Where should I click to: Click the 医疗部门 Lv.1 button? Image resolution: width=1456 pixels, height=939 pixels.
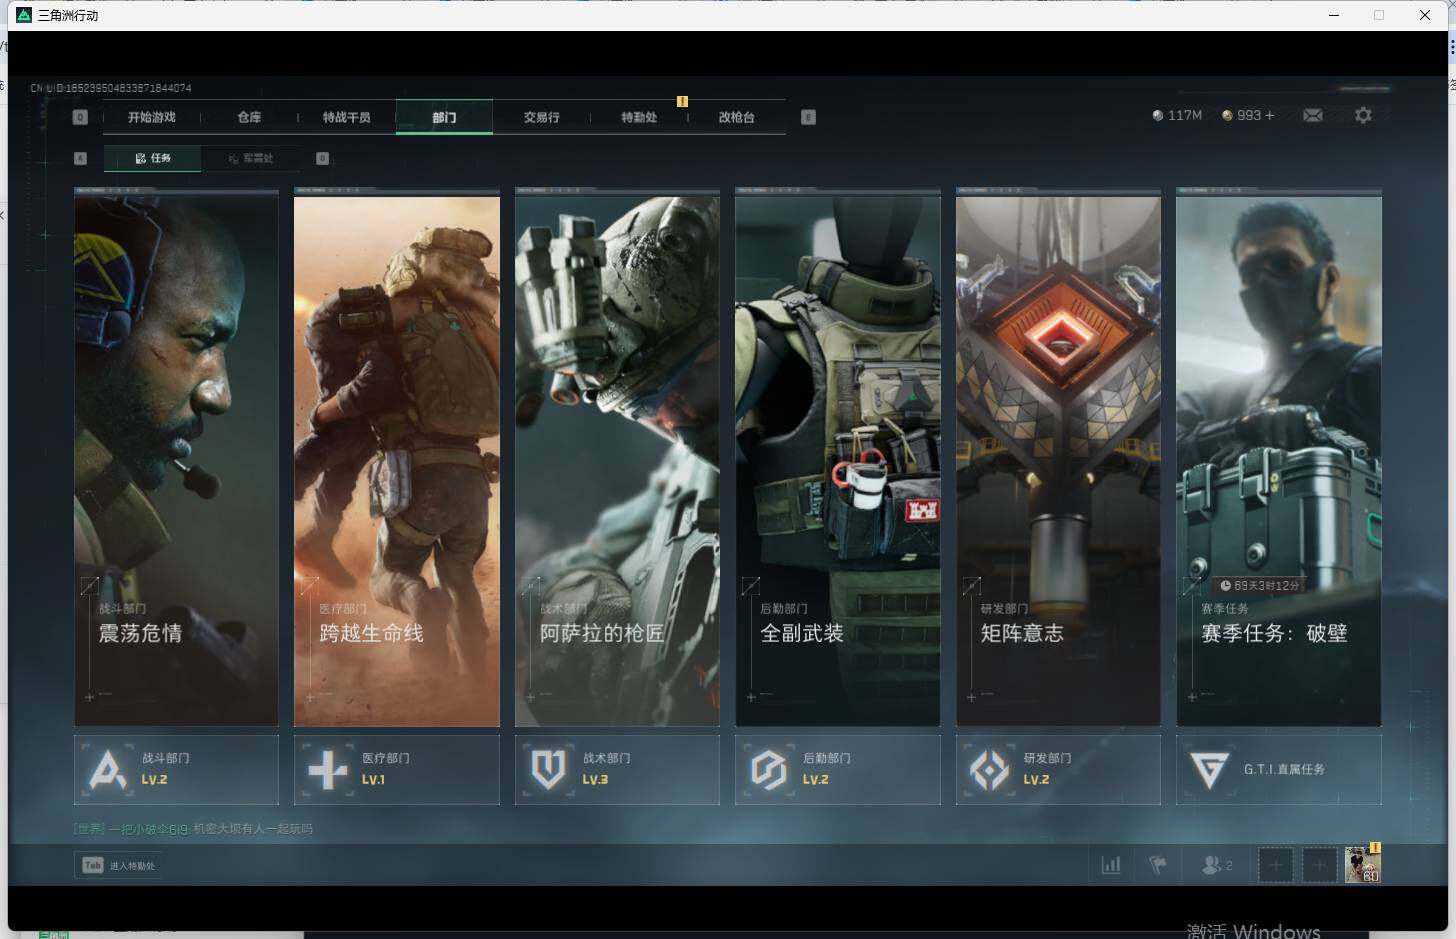click(x=397, y=770)
